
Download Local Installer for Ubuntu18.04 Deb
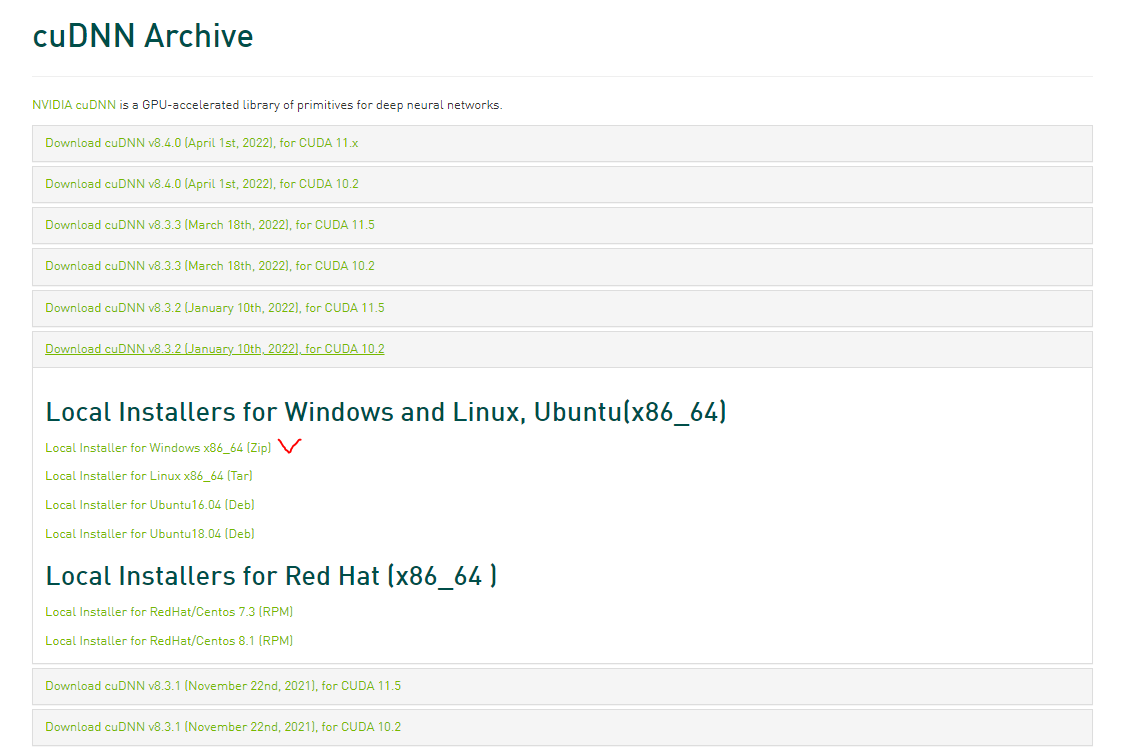coord(150,534)
